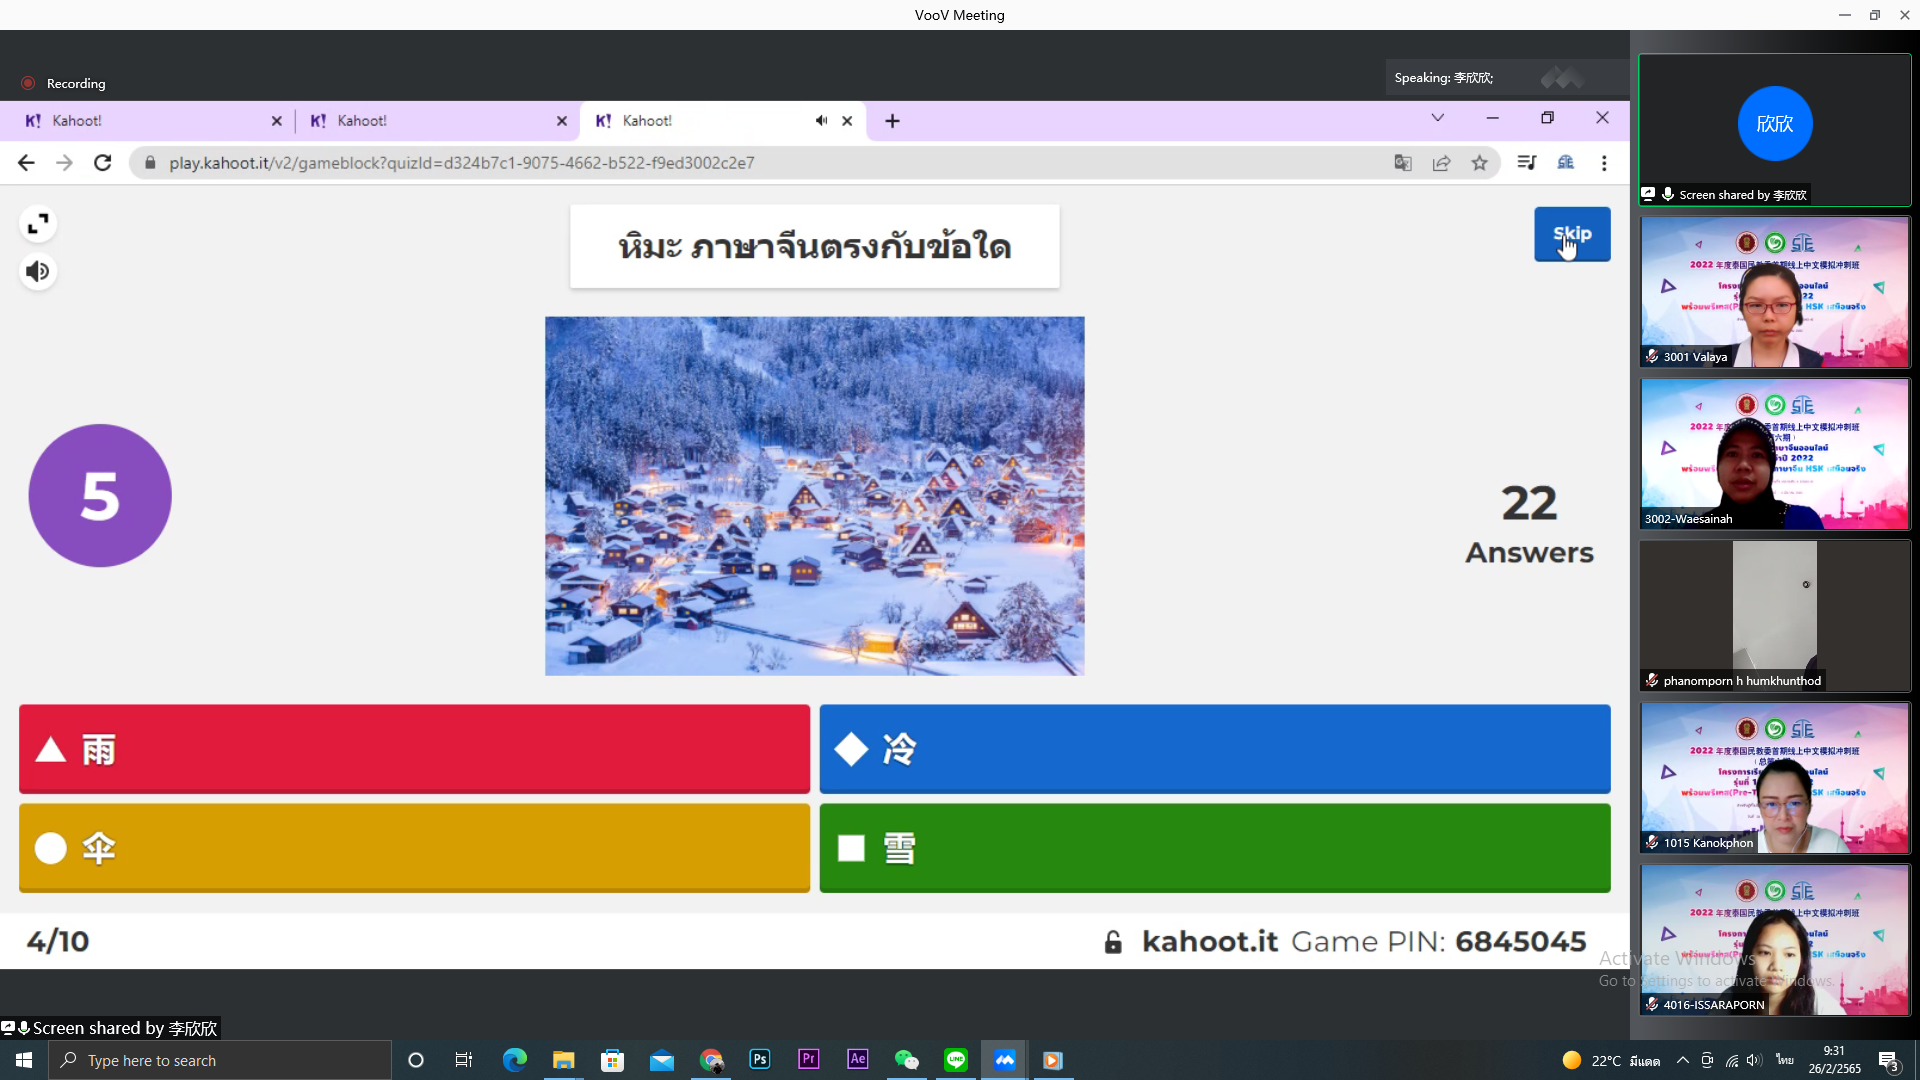Open Google Translate page icon
The image size is (1920, 1080).
(1403, 163)
